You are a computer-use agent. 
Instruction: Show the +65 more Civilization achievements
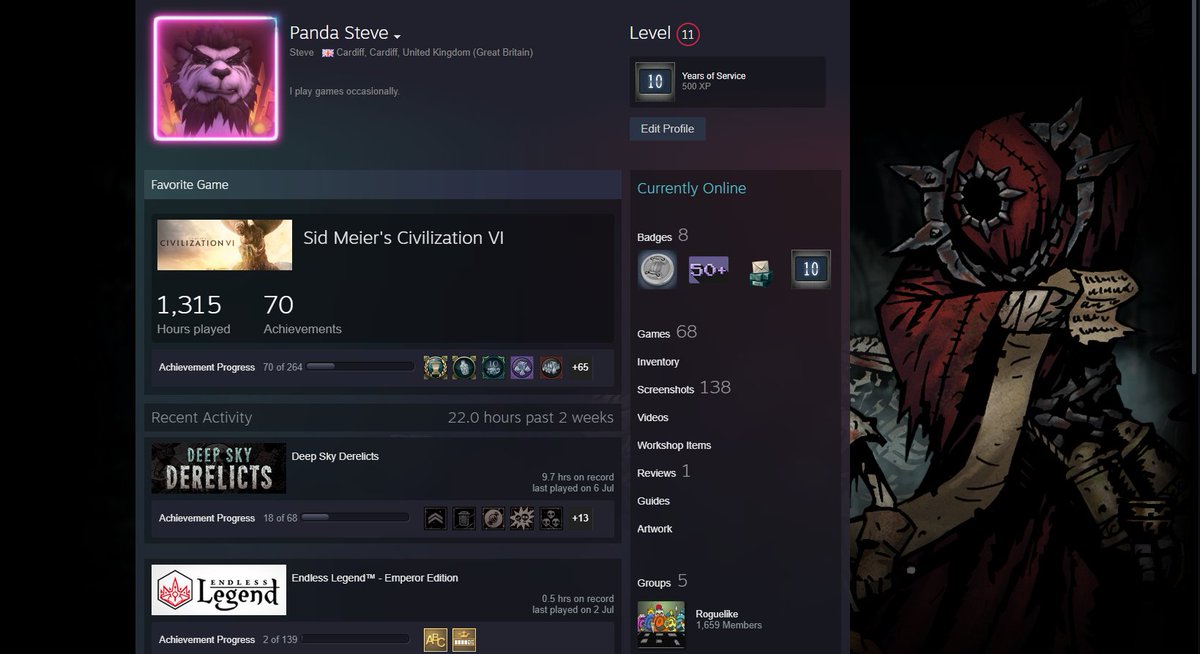coord(580,367)
